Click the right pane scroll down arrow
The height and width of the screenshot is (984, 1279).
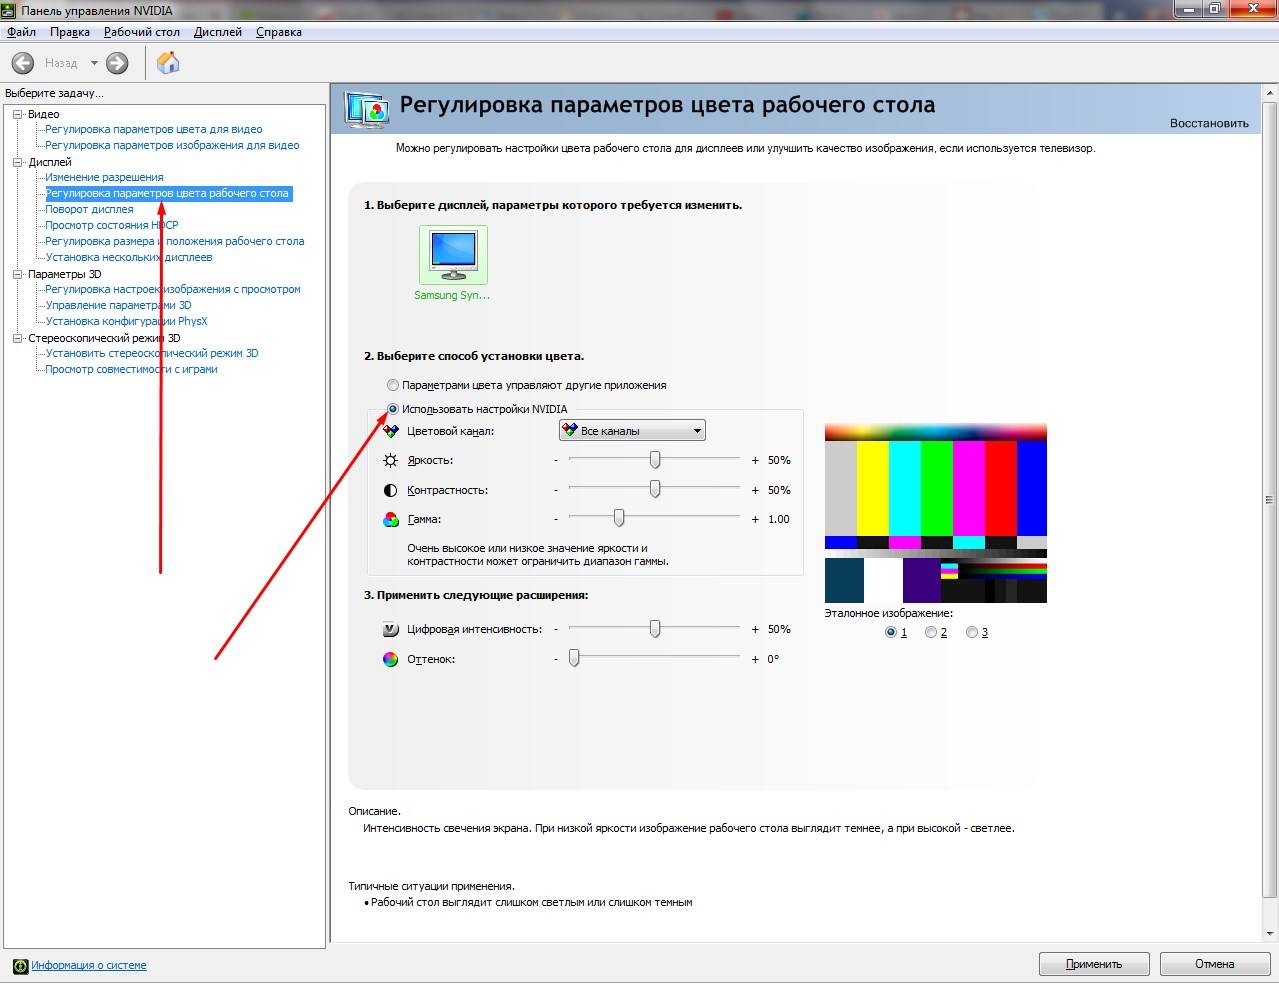(x=1271, y=934)
